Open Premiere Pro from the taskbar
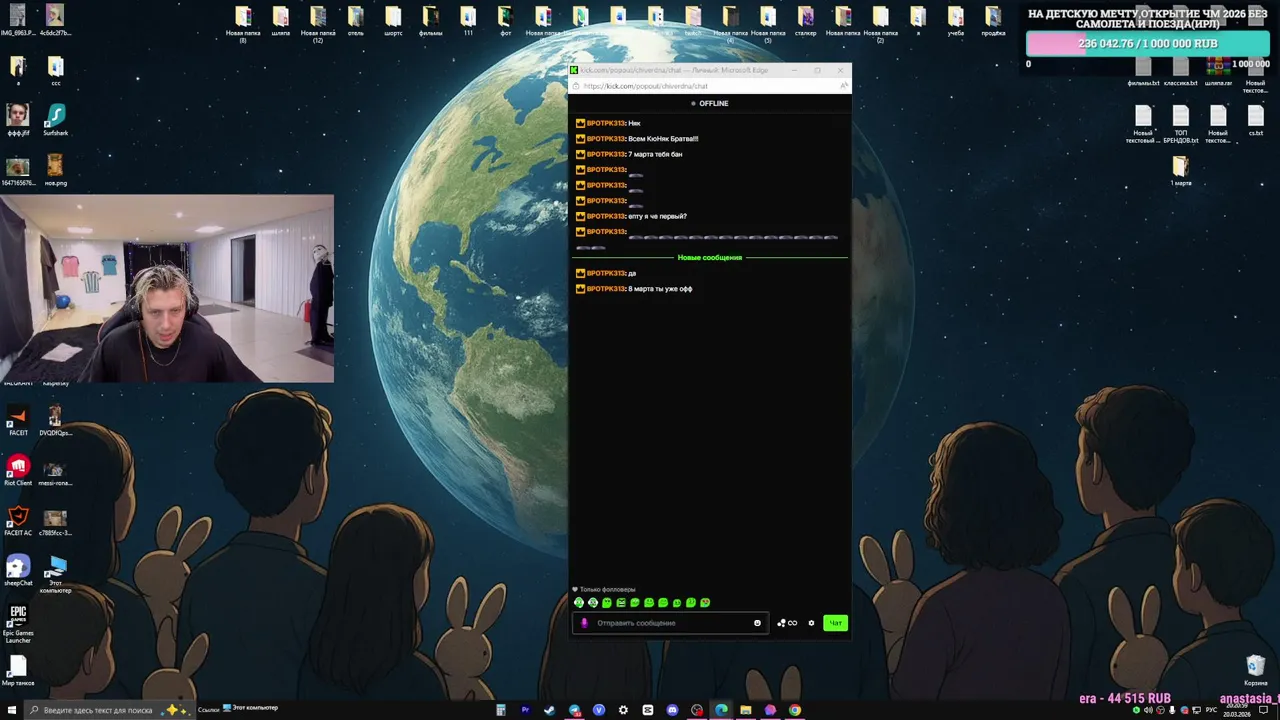 click(525, 710)
